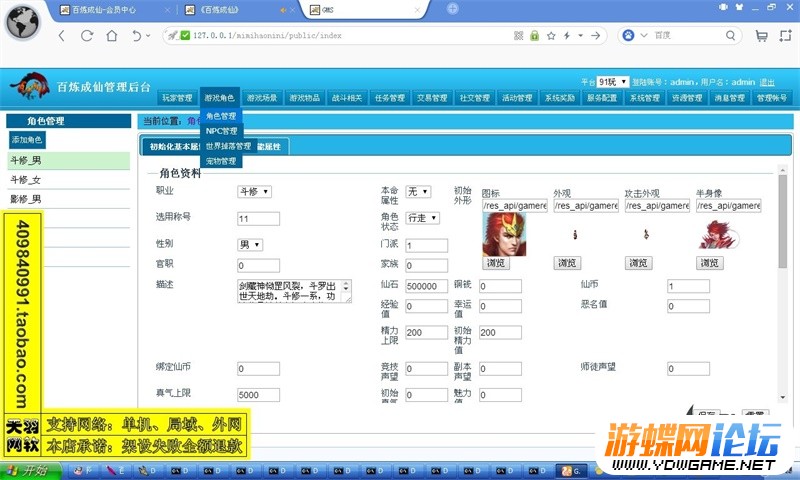Viewport: 800px width, 480px height.
Task: Select 世界掉落管理 in dropdown menu
Action: pyautogui.click(x=228, y=146)
